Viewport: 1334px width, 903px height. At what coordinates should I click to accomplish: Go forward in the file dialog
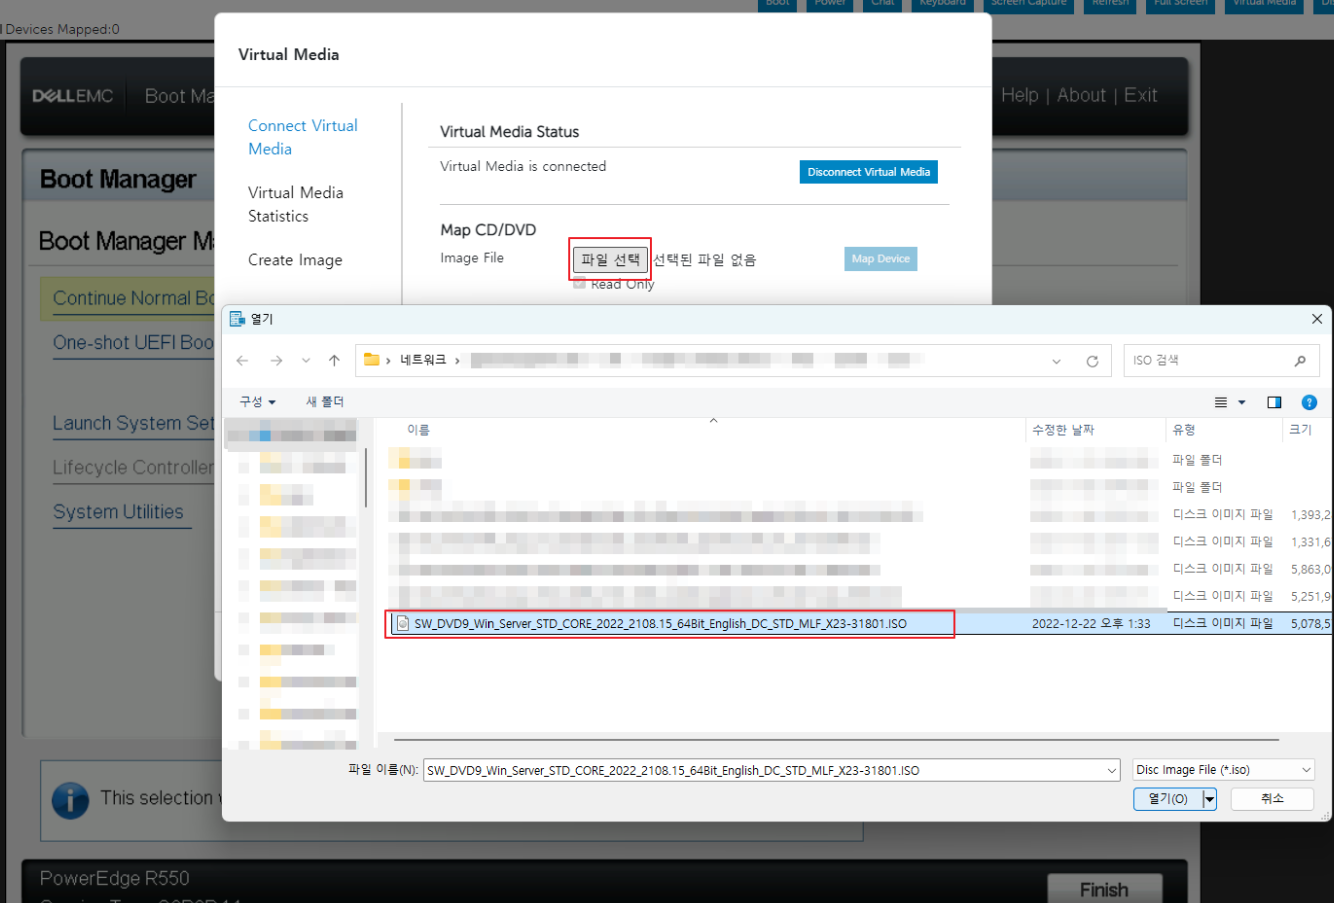pyautogui.click(x=276, y=361)
